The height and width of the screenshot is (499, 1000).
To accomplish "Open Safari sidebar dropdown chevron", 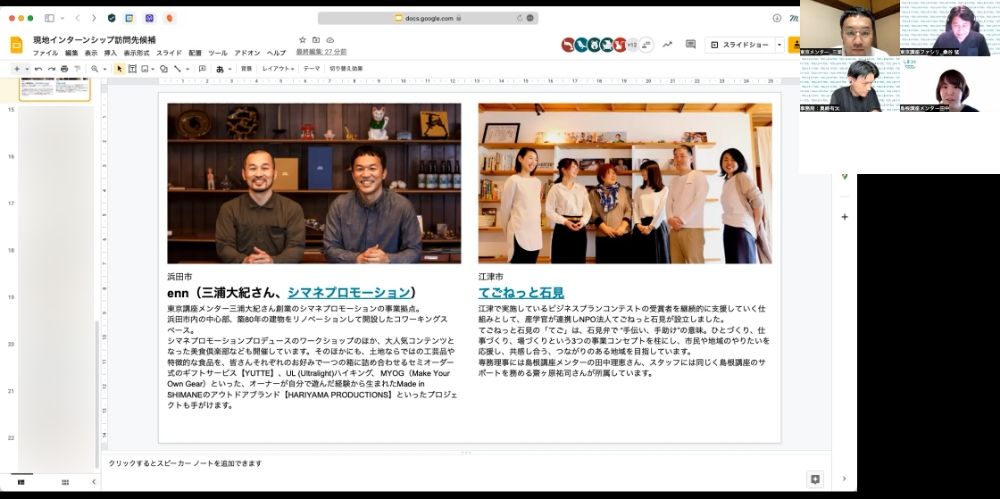I will (61, 18).
